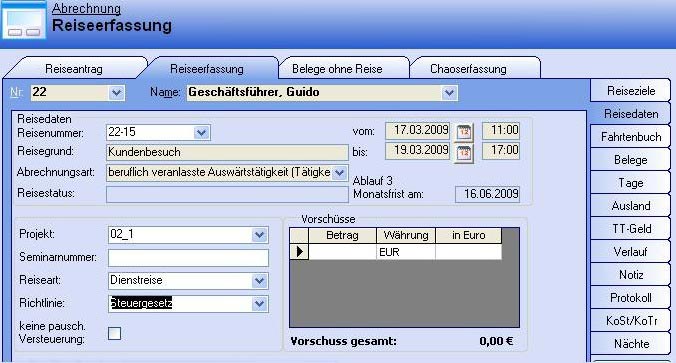The width and height of the screenshot is (676, 363).
Task: Click the empty Reisestatus field
Action: click(x=227, y=194)
